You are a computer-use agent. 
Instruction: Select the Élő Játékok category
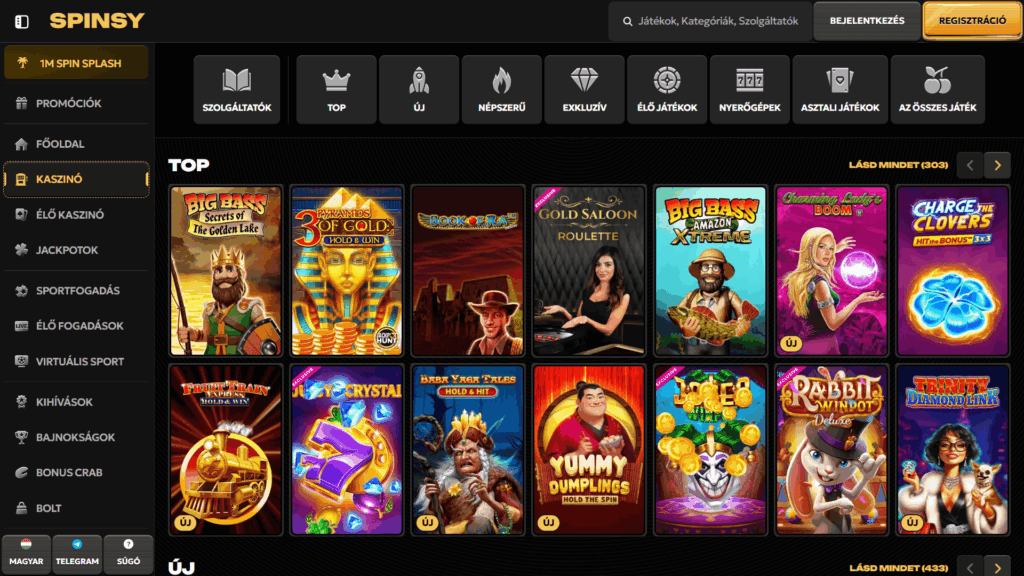click(667, 89)
